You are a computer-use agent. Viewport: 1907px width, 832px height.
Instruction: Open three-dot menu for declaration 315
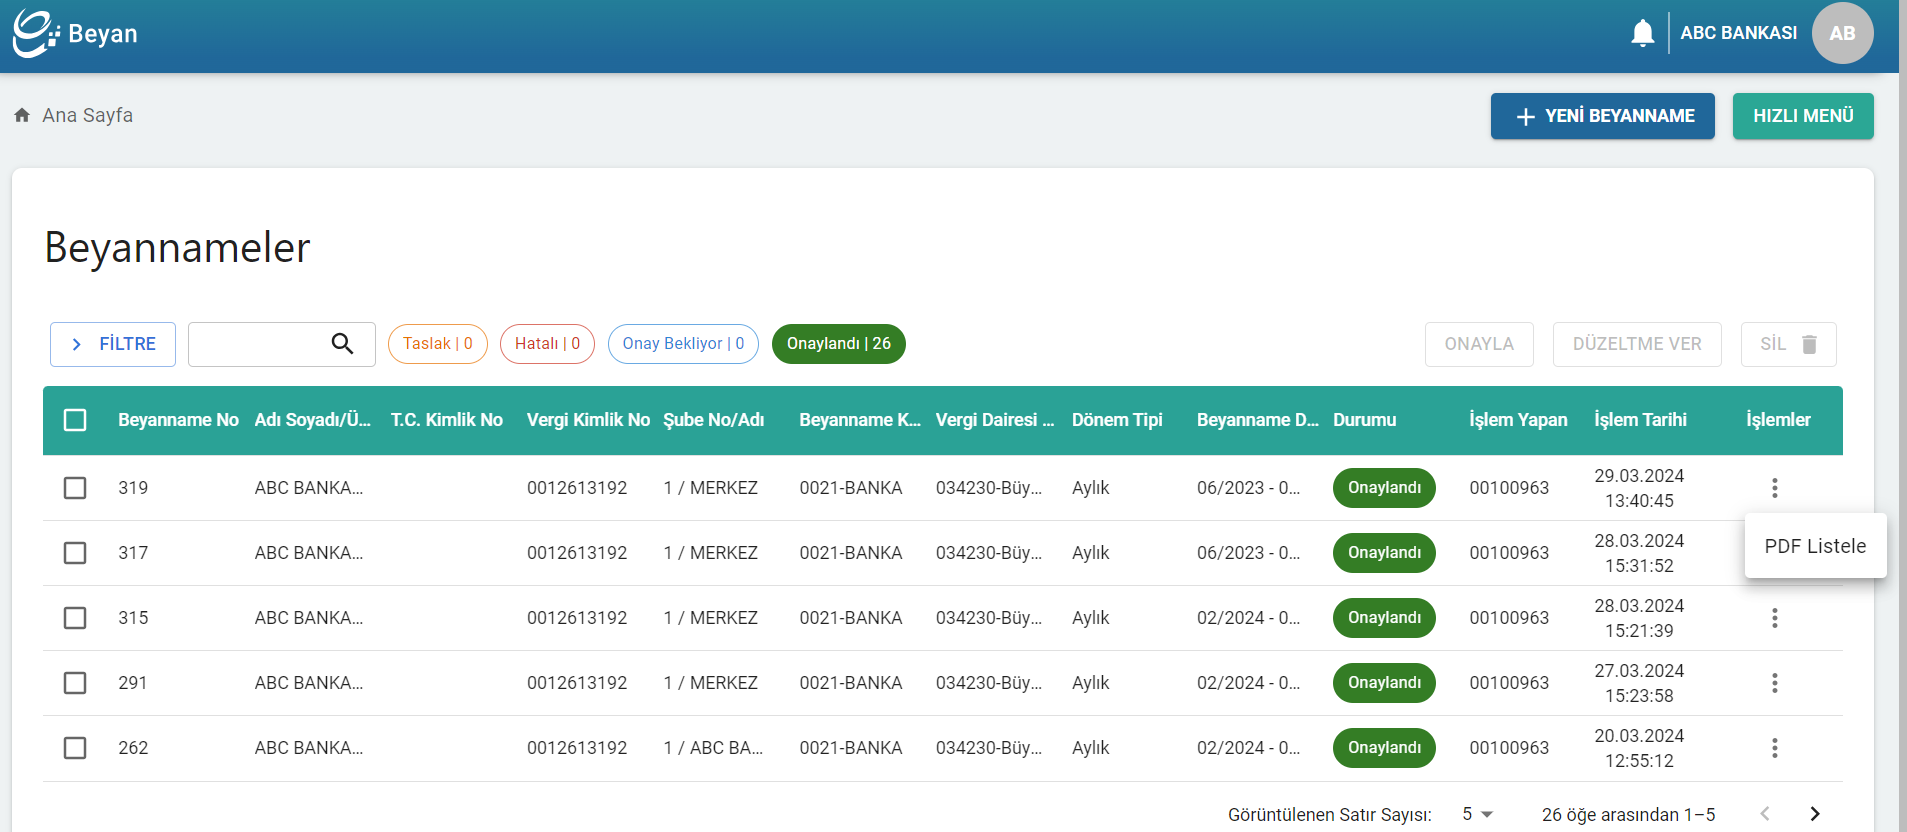coord(1774,618)
